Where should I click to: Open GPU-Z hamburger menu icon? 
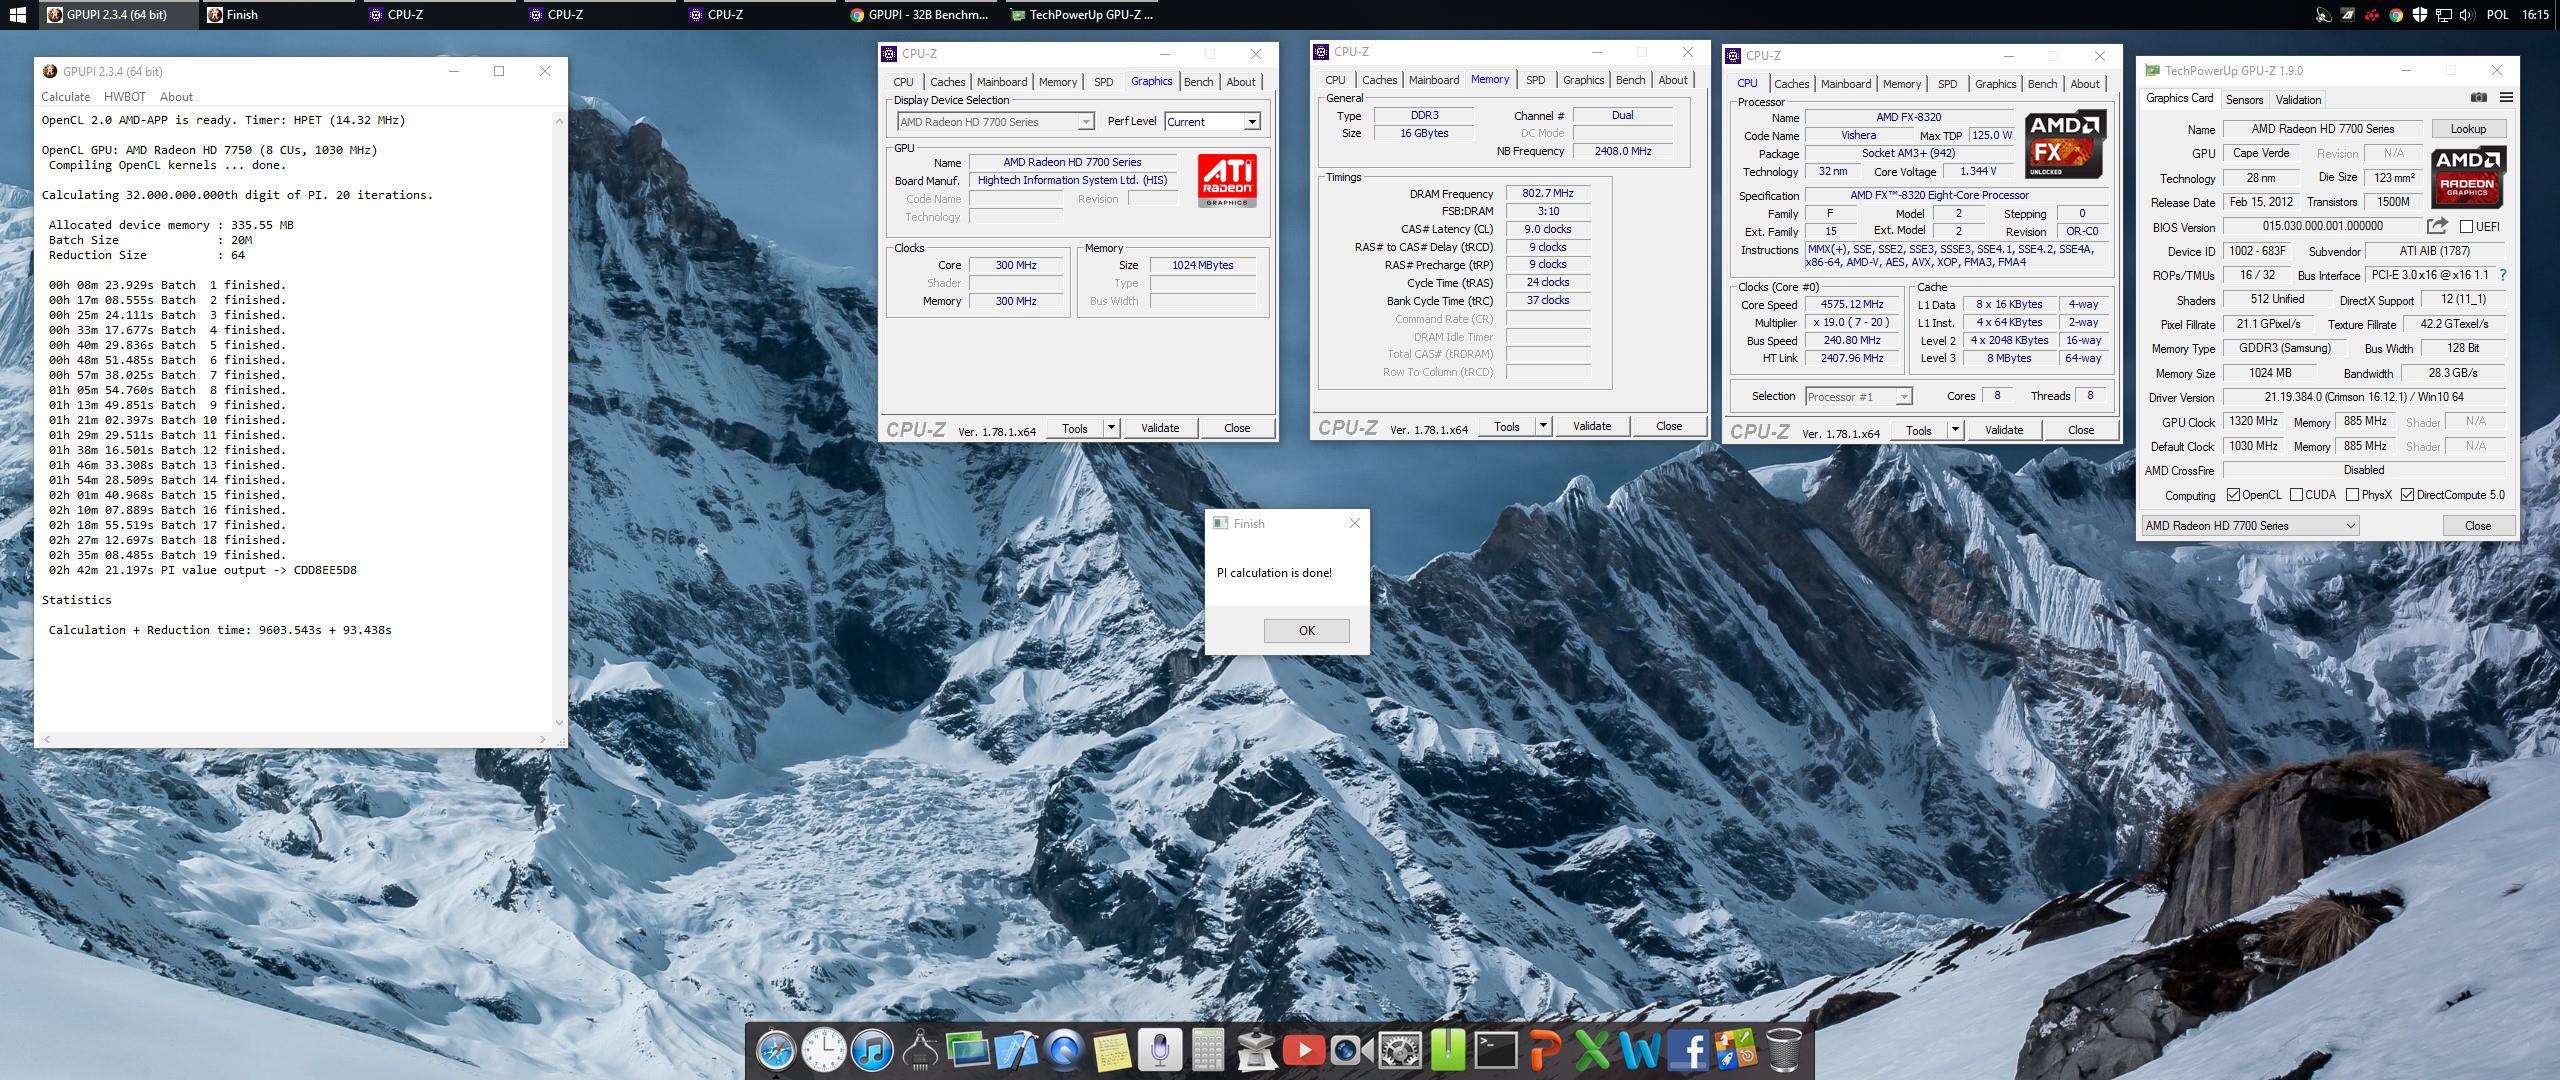(x=2506, y=97)
